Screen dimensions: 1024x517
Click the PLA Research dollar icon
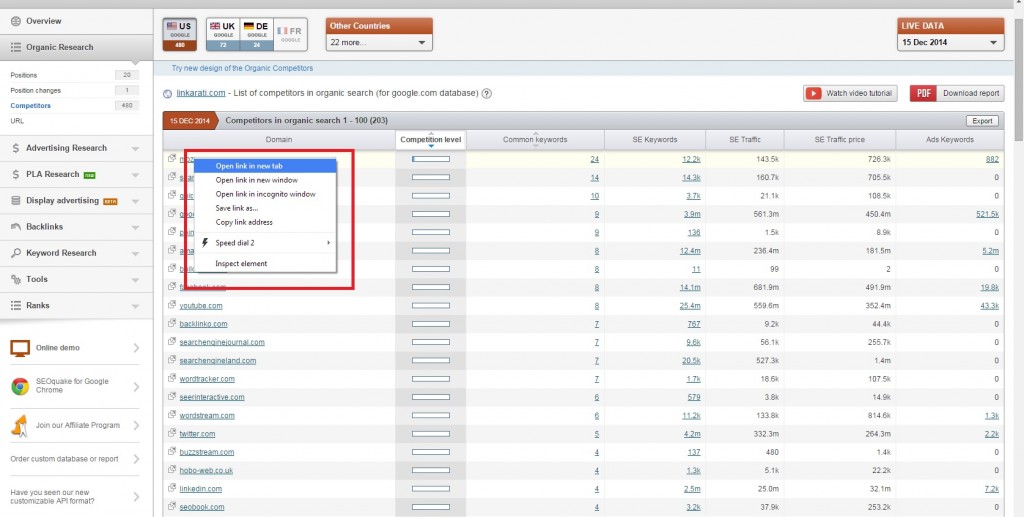16,174
